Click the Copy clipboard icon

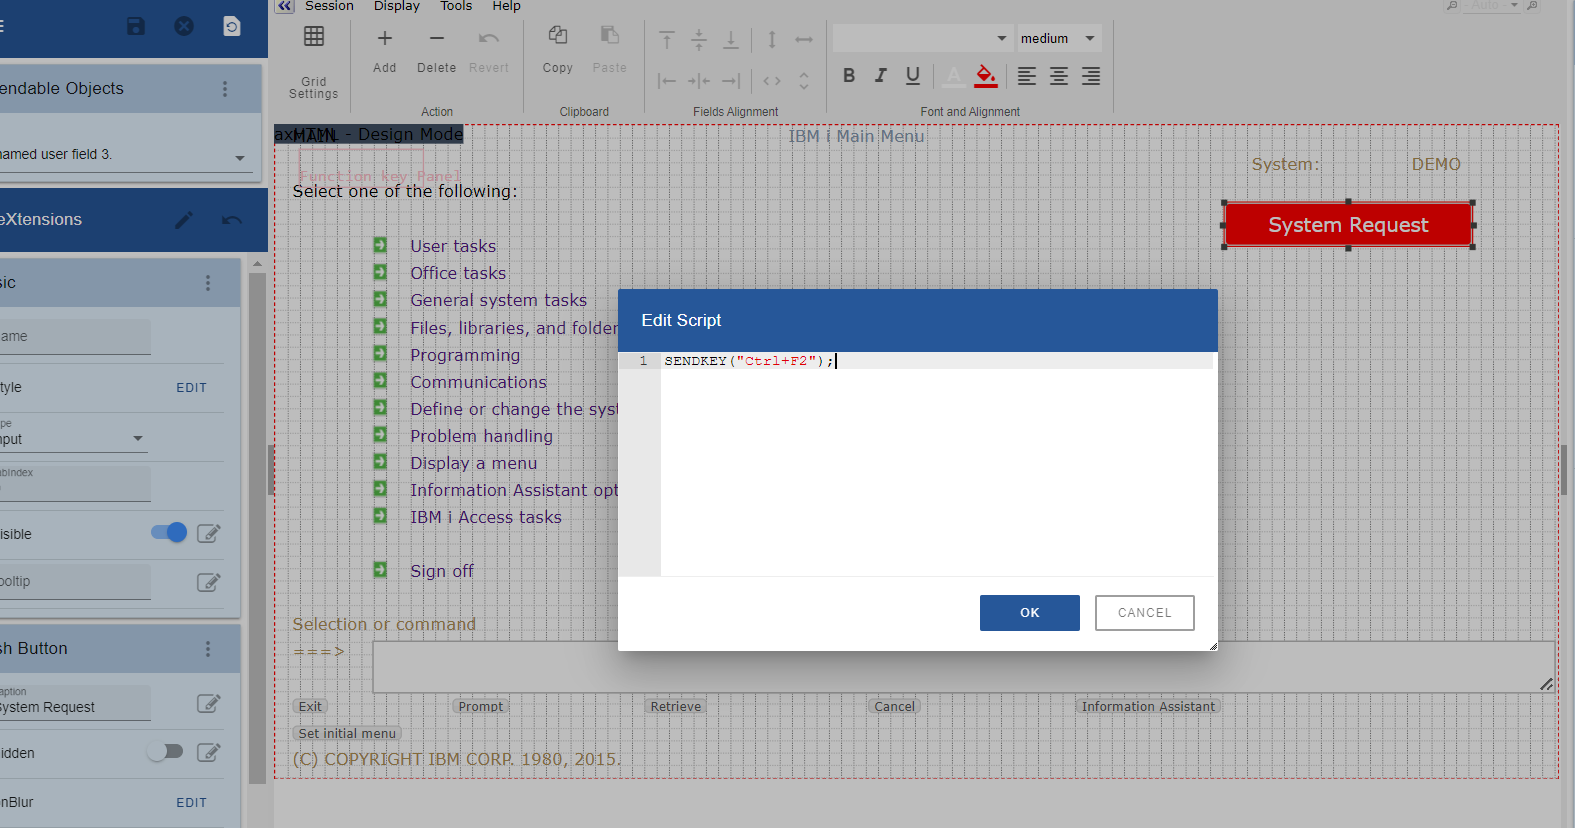558,37
